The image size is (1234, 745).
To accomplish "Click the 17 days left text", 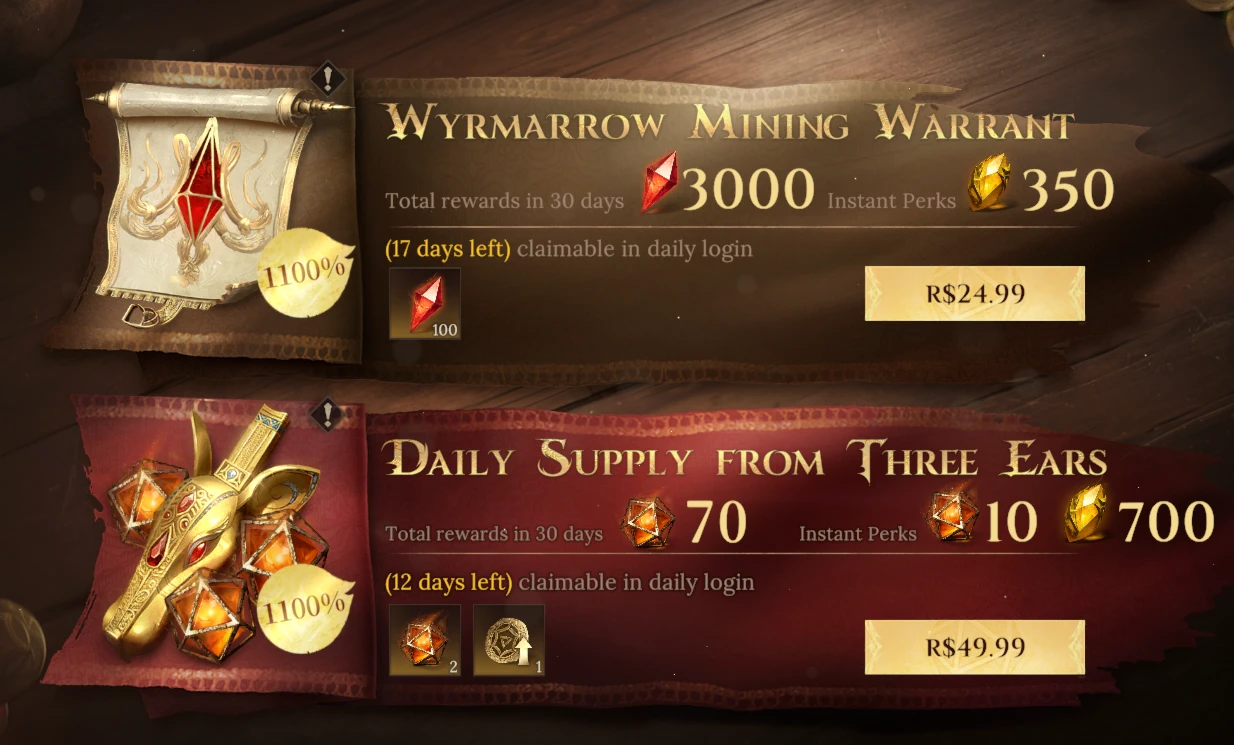I will [x=448, y=249].
